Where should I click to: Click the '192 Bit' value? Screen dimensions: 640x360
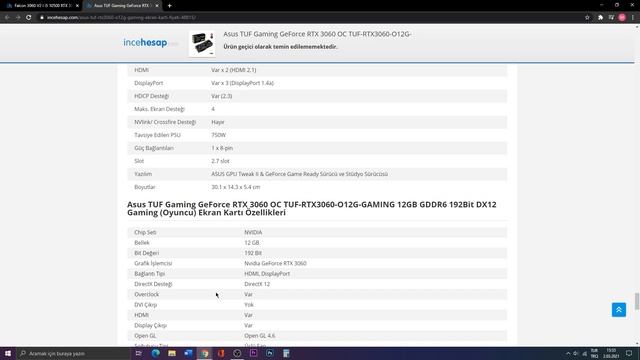(x=253, y=253)
